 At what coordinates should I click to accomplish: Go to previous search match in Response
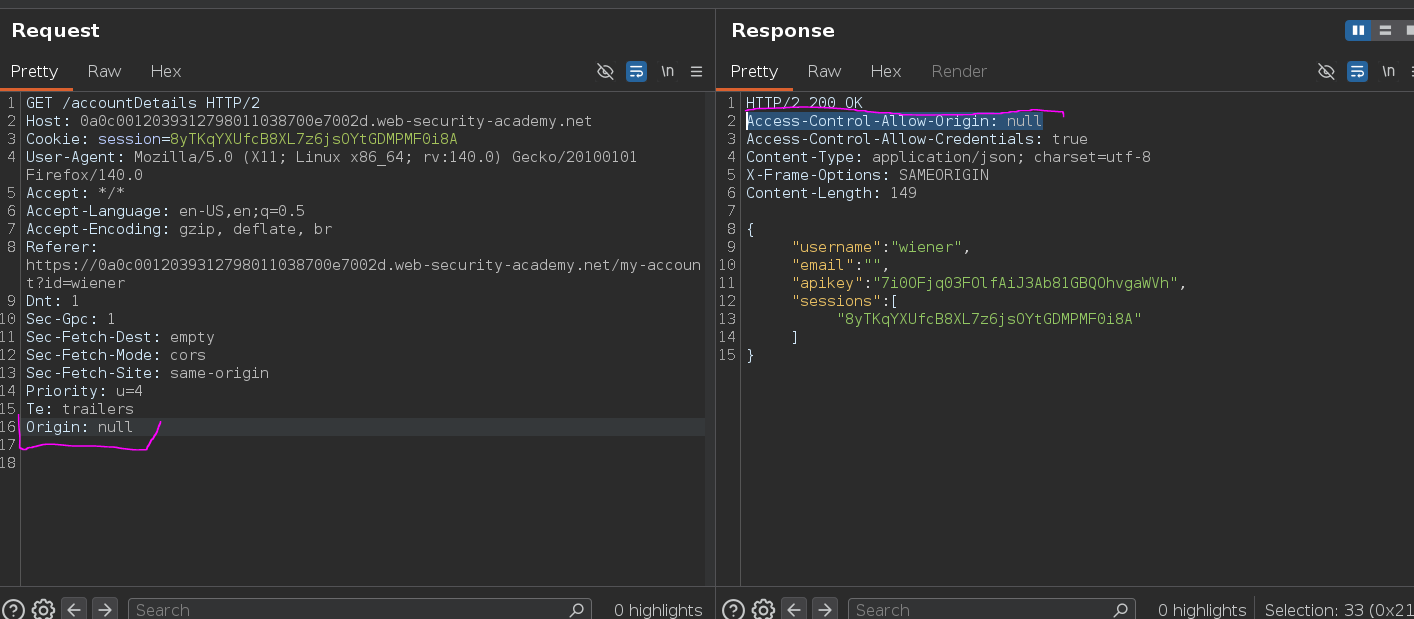(x=794, y=609)
